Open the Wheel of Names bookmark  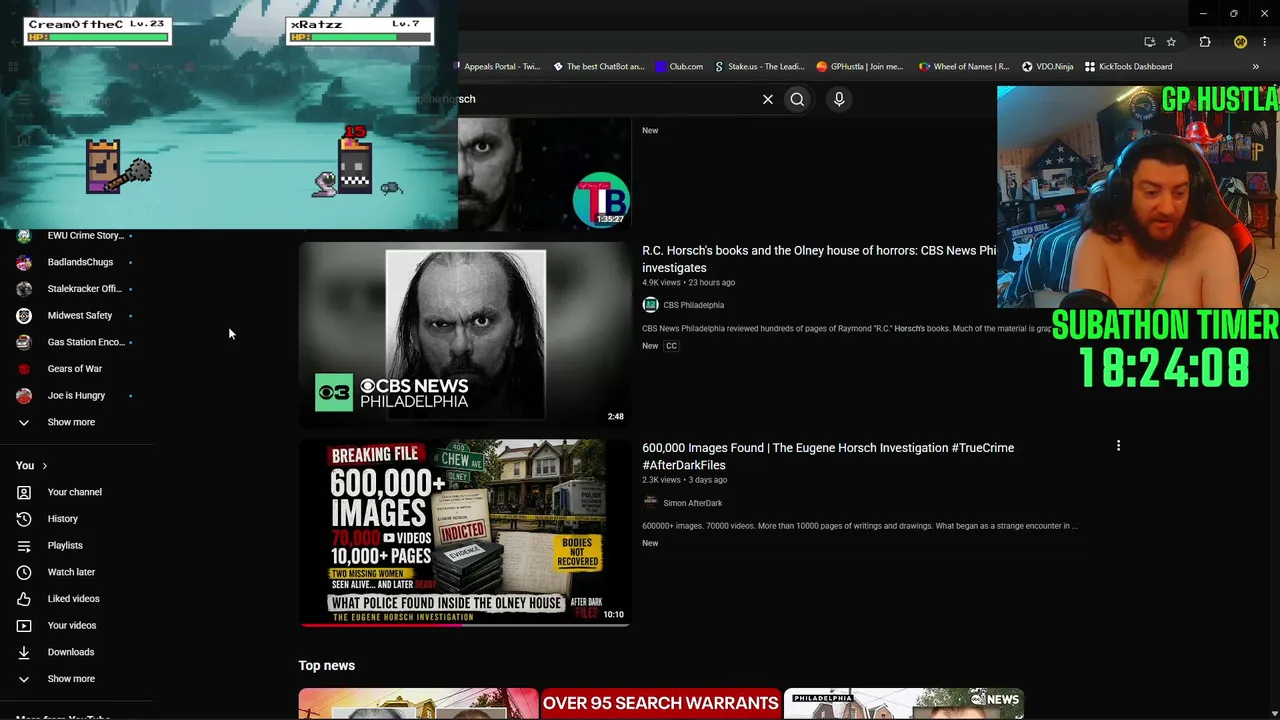click(x=962, y=67)
